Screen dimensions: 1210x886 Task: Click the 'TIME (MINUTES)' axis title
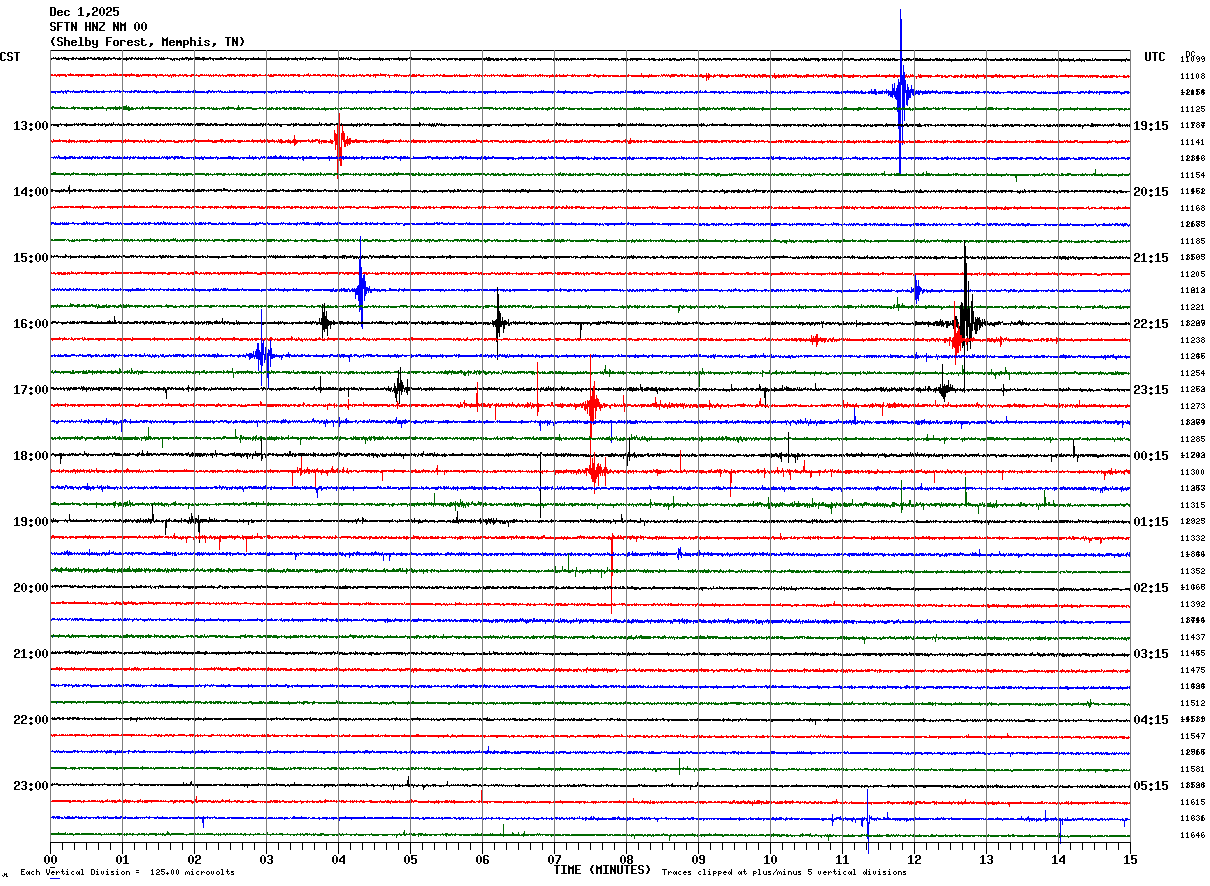click(x=602, y=870)
